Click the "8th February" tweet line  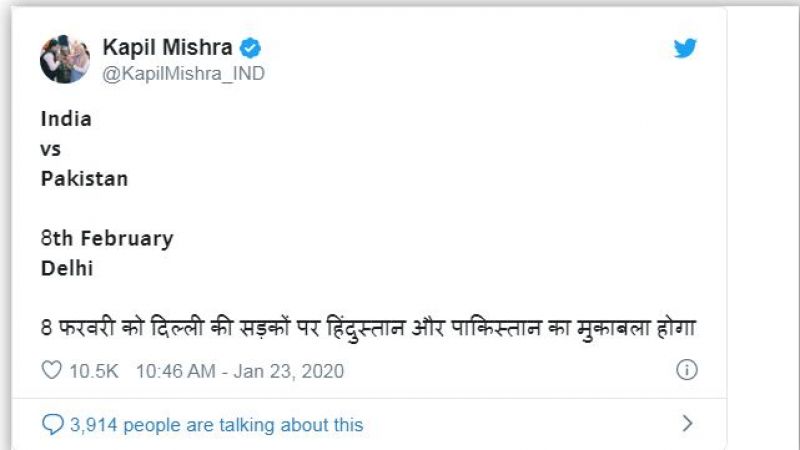(107, 239)
